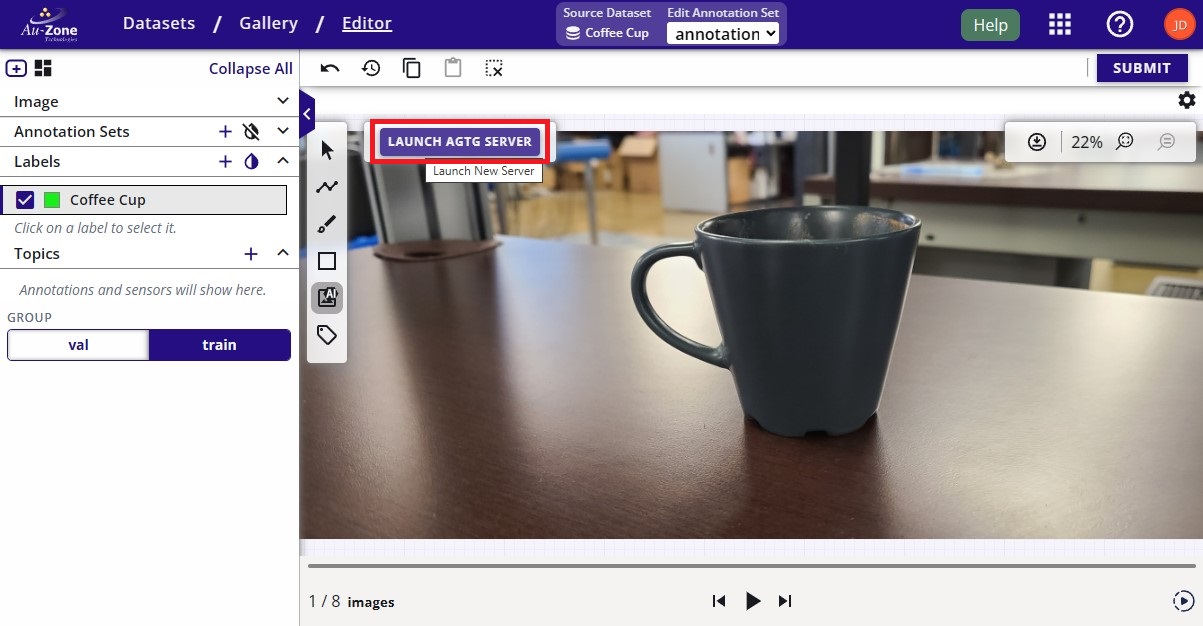The width and height of the screenshot is (1203, 626).
Task: Open the playback speed icon
Action: click(1182, 601)
